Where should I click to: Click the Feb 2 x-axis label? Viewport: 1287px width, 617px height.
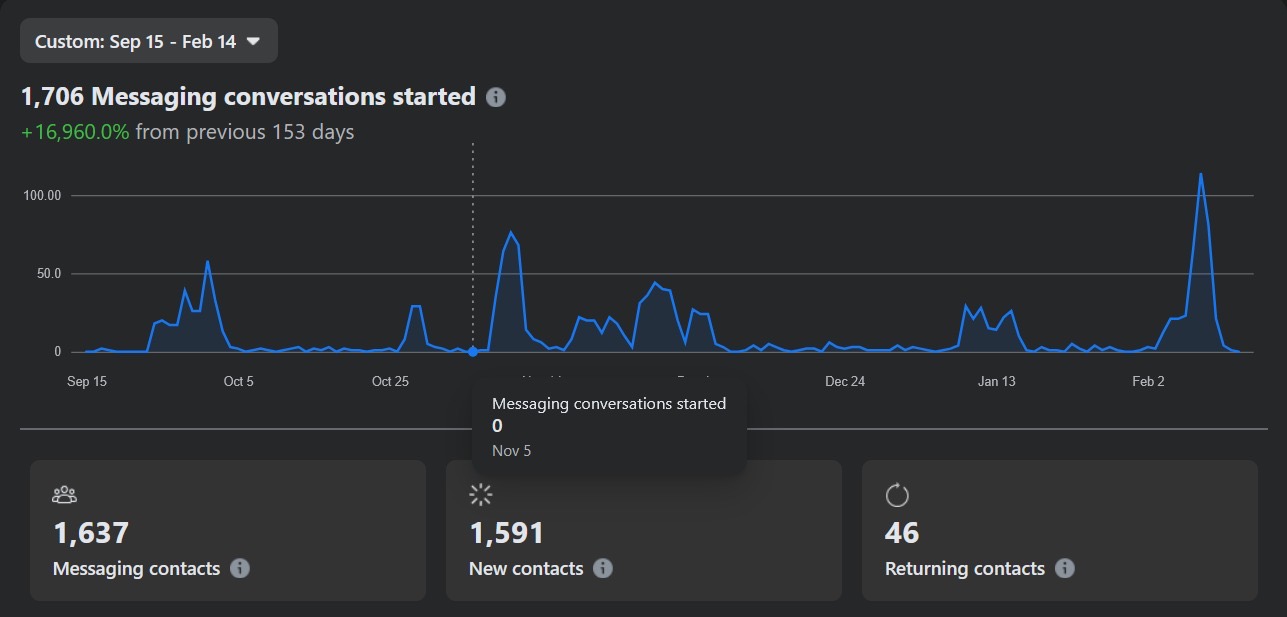[x=1148, y=381]
